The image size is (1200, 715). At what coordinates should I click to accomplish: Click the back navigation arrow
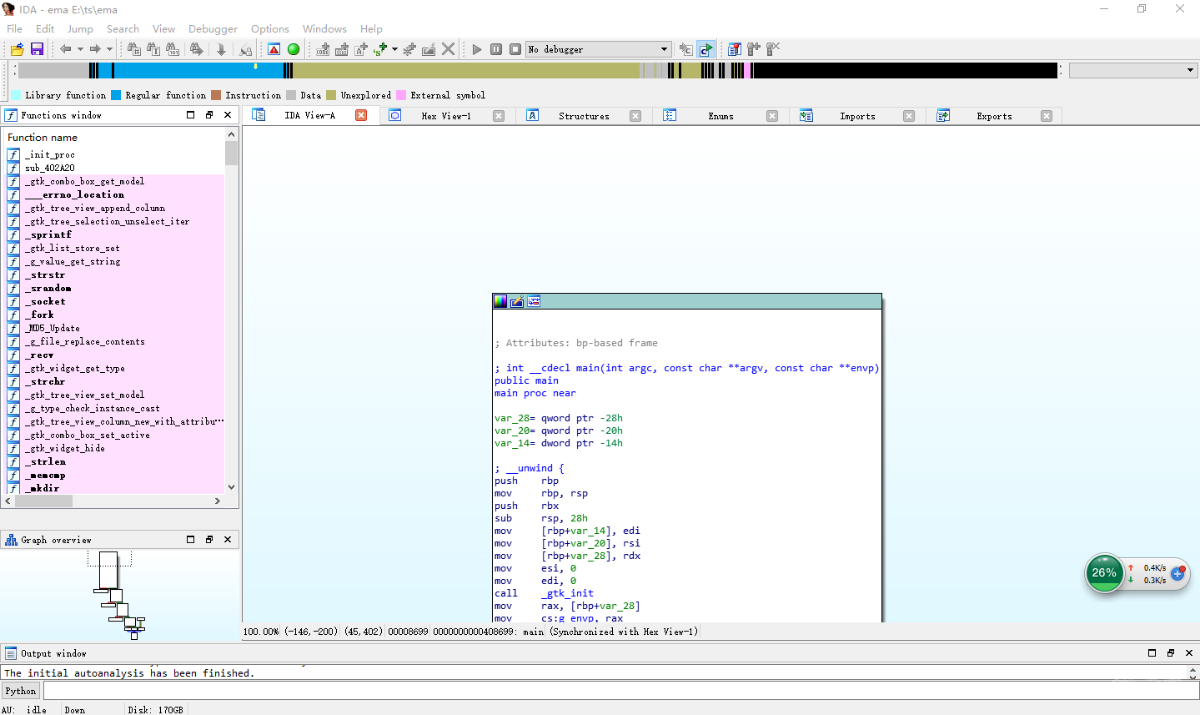(x=65, y=49)
